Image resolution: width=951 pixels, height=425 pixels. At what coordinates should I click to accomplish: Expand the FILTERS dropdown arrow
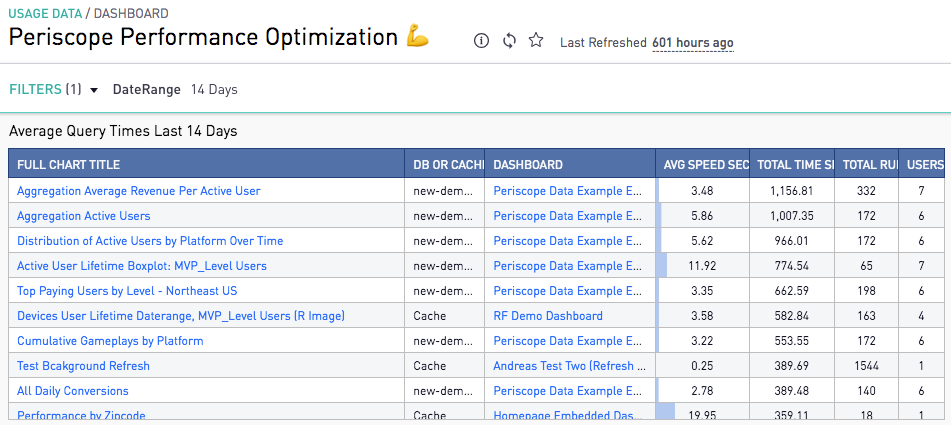tap(93, 90)
